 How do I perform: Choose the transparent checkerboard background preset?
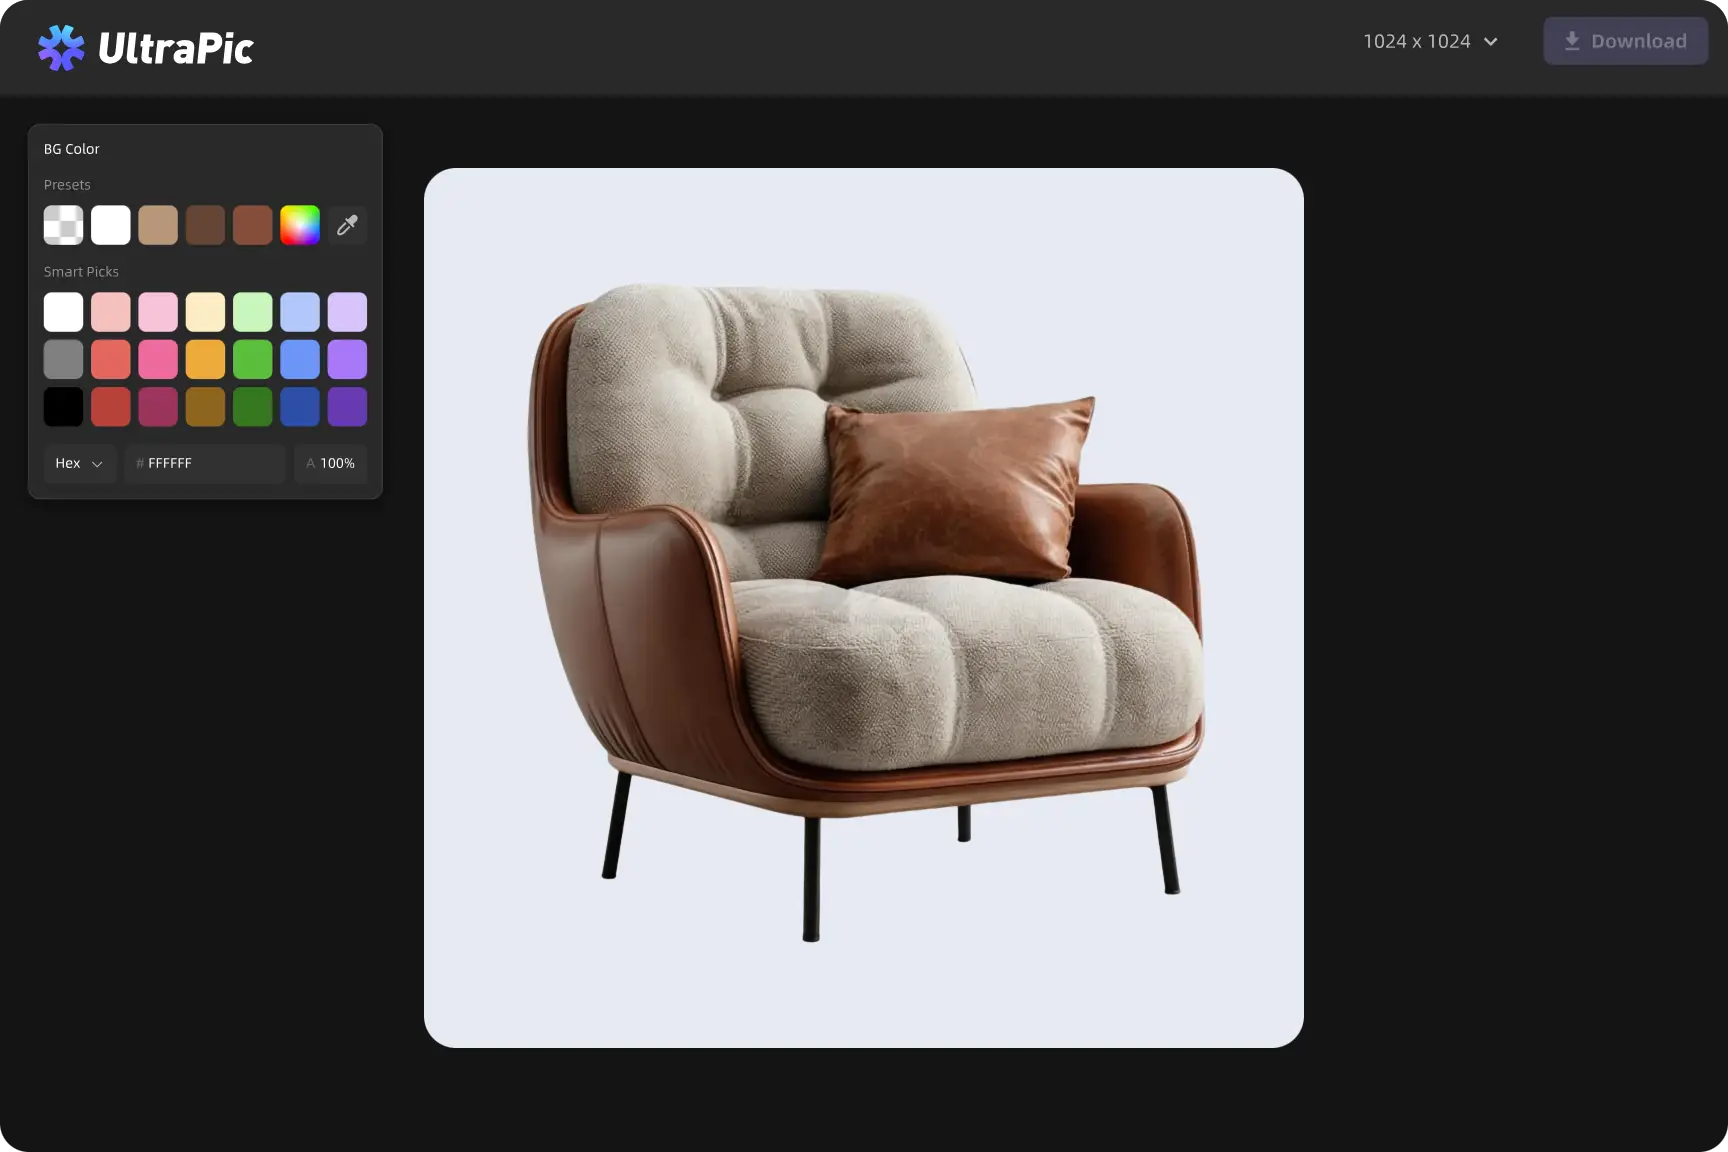pos(63,226)
